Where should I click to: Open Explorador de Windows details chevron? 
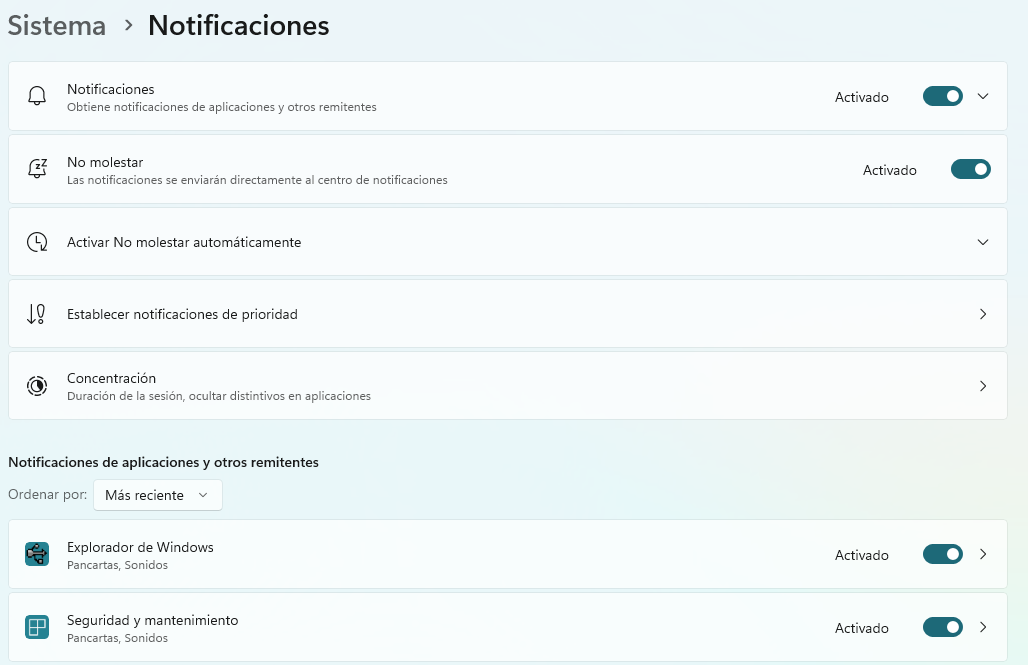point(983,554)
